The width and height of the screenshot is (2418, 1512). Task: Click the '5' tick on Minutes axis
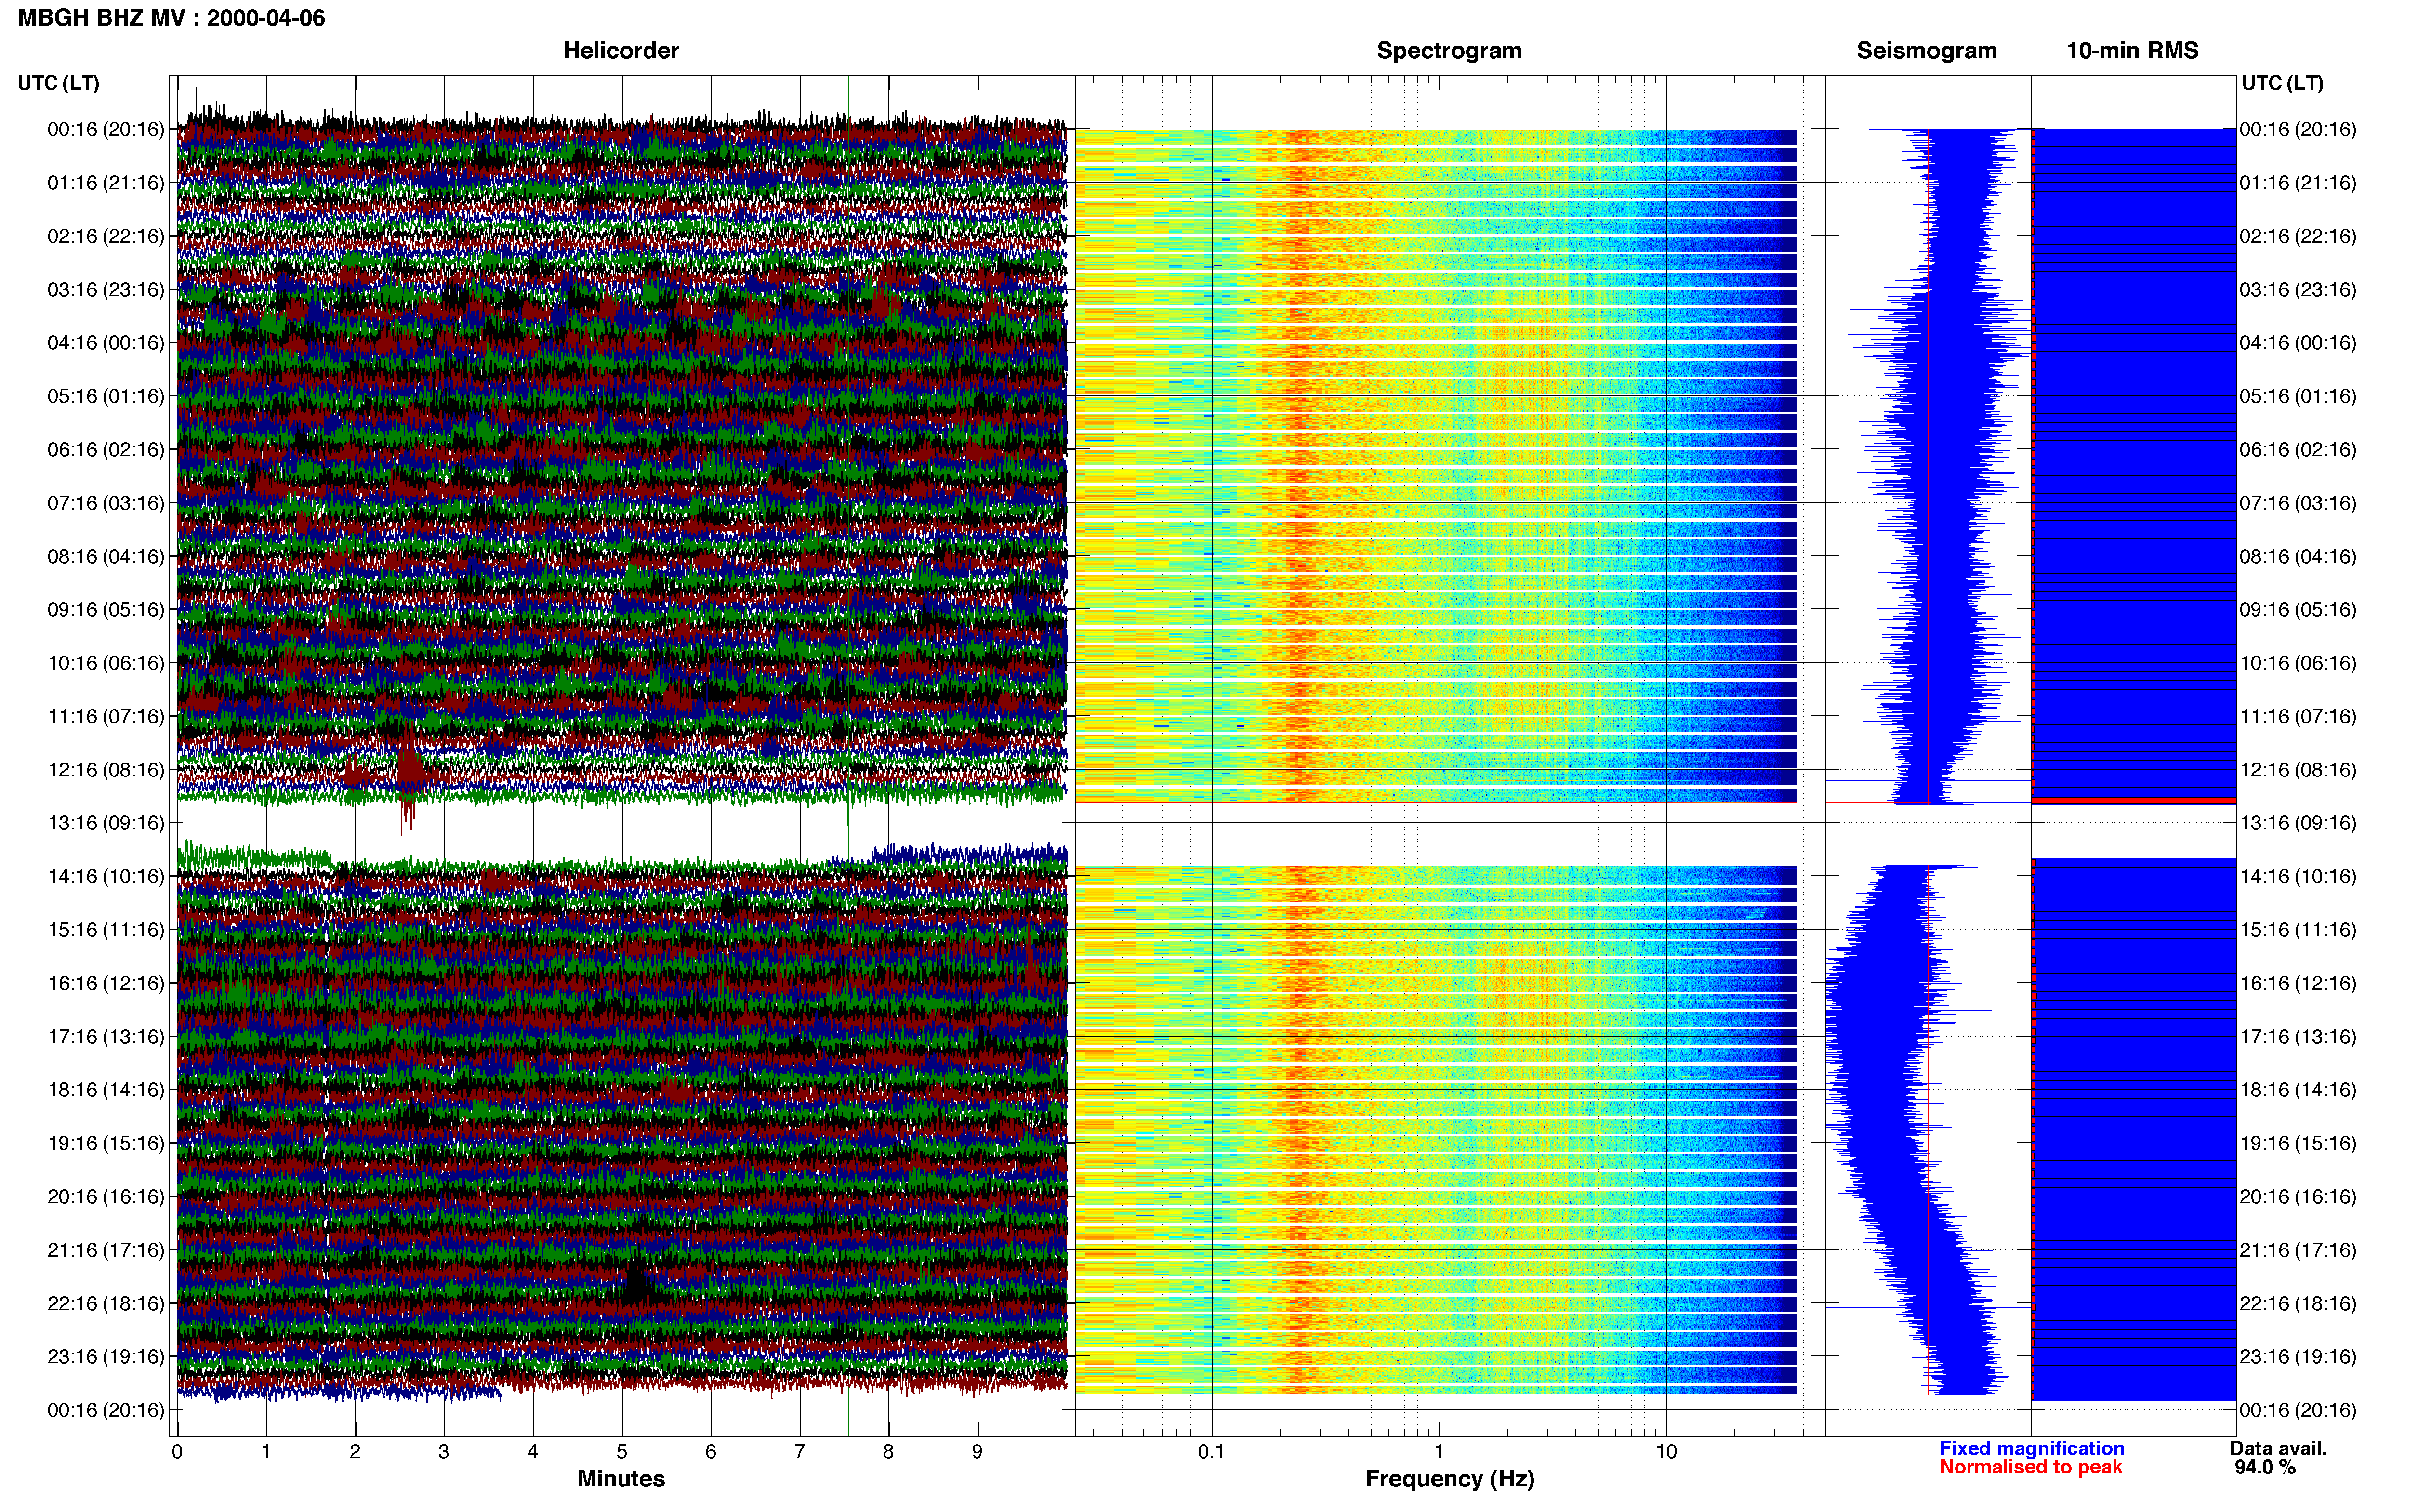coord(622,1452)
